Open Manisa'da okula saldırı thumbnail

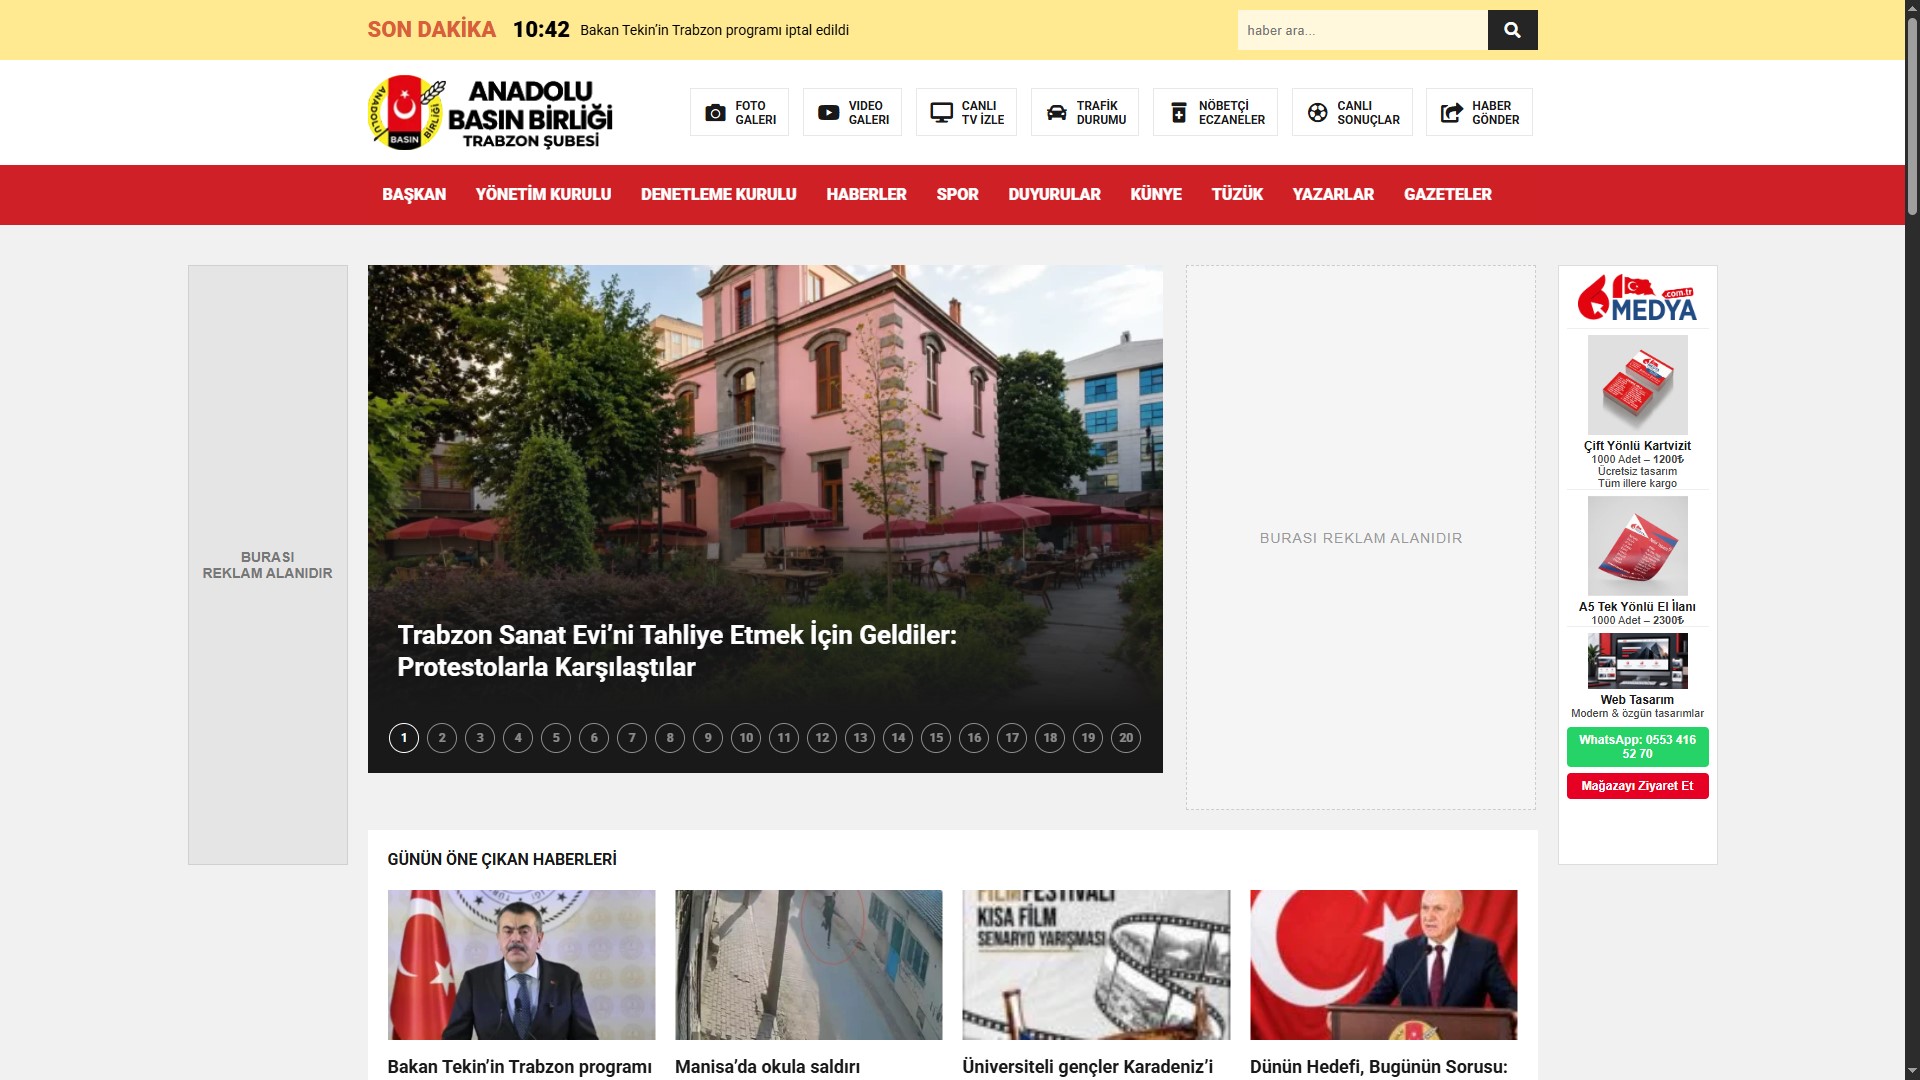pos(808,965)
